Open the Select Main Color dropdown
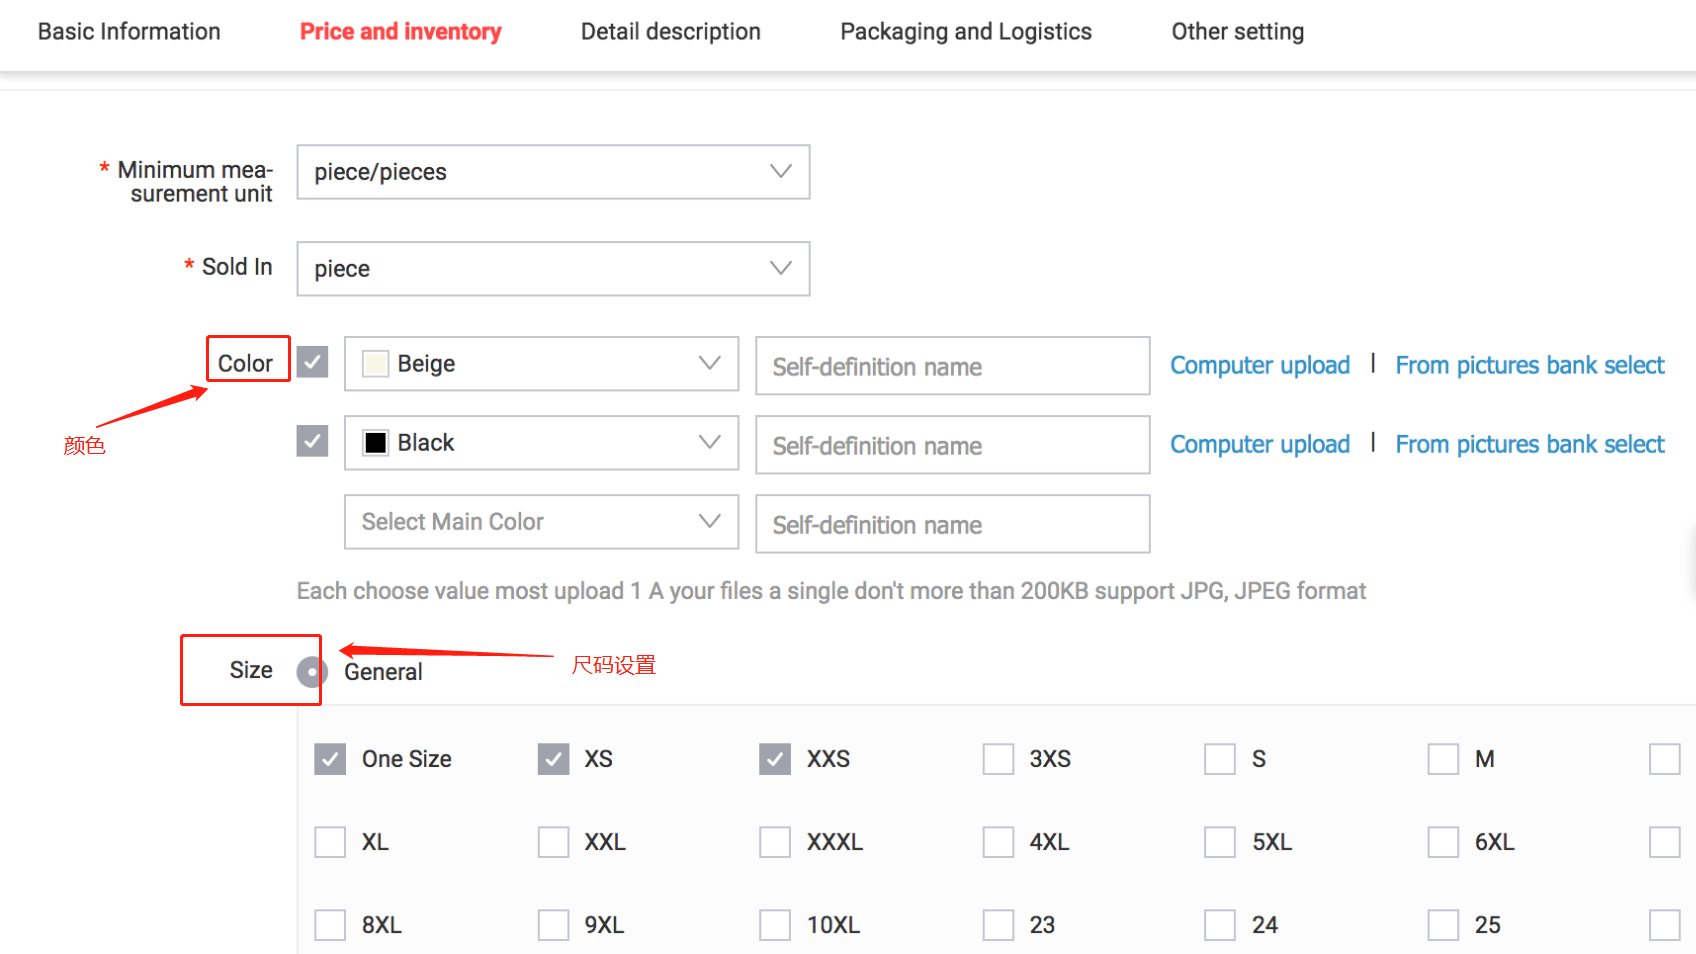The height and width of the screenshot is (954, 1696). coord(541,522)
